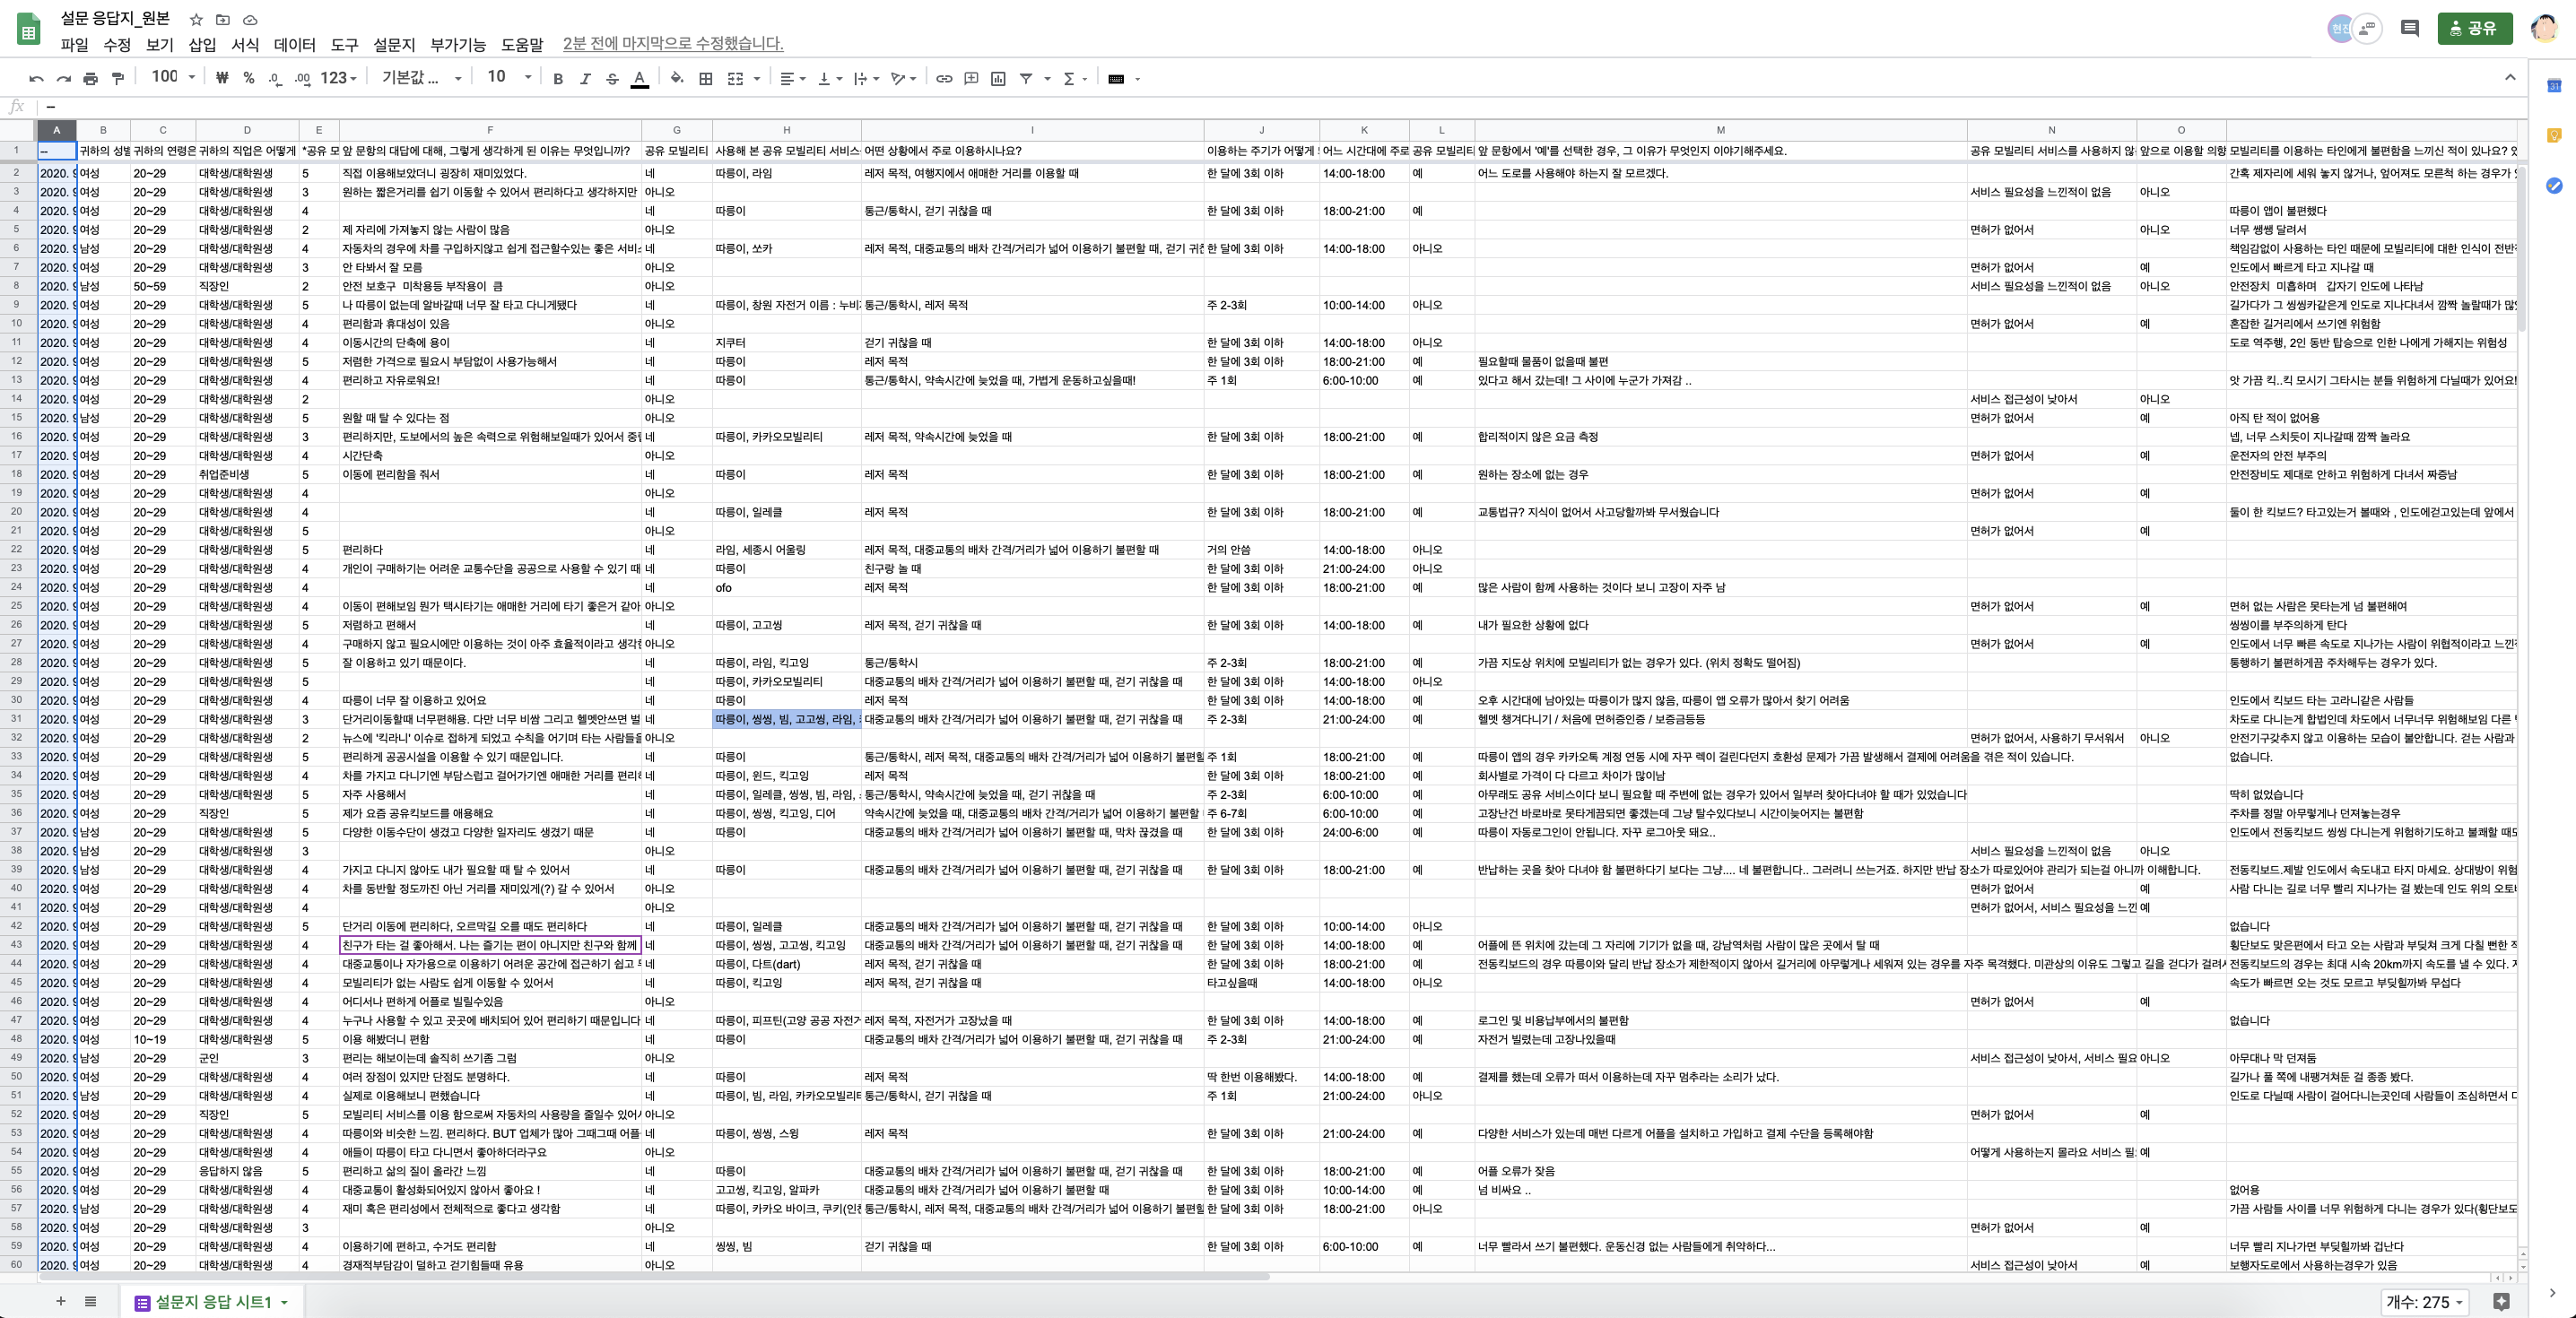2576x1318 pixels.
Task: Toggle bold formatting
Action: coord(558,78)
